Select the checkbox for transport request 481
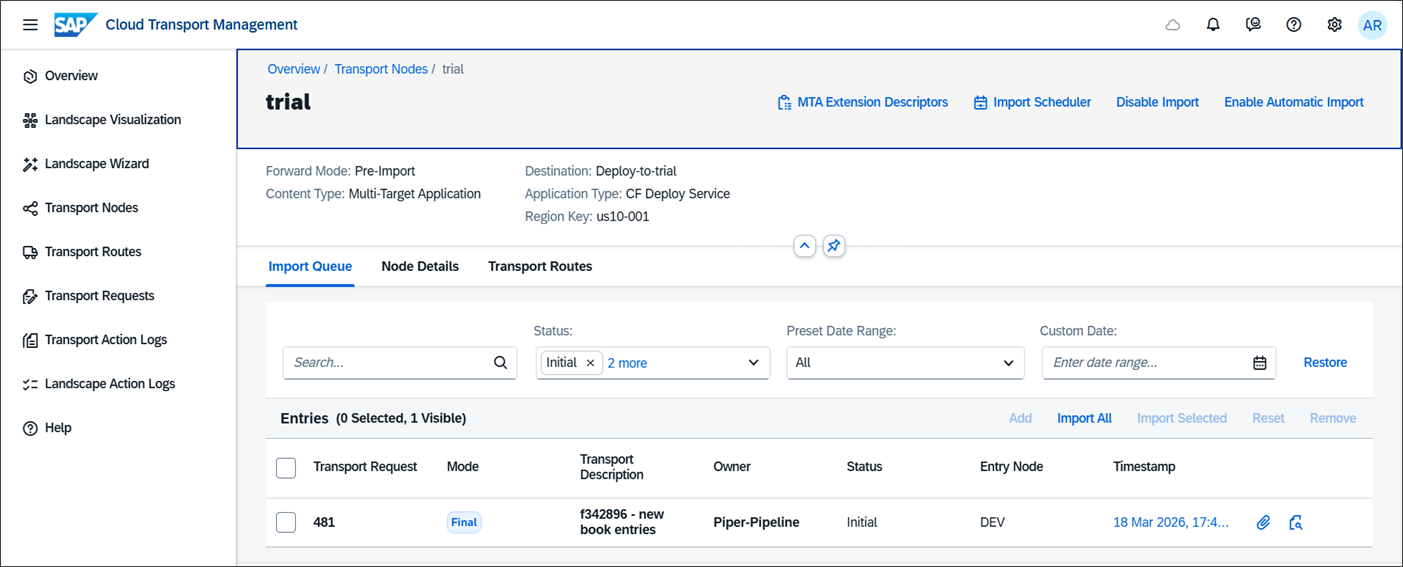 (x=286, y=522)
